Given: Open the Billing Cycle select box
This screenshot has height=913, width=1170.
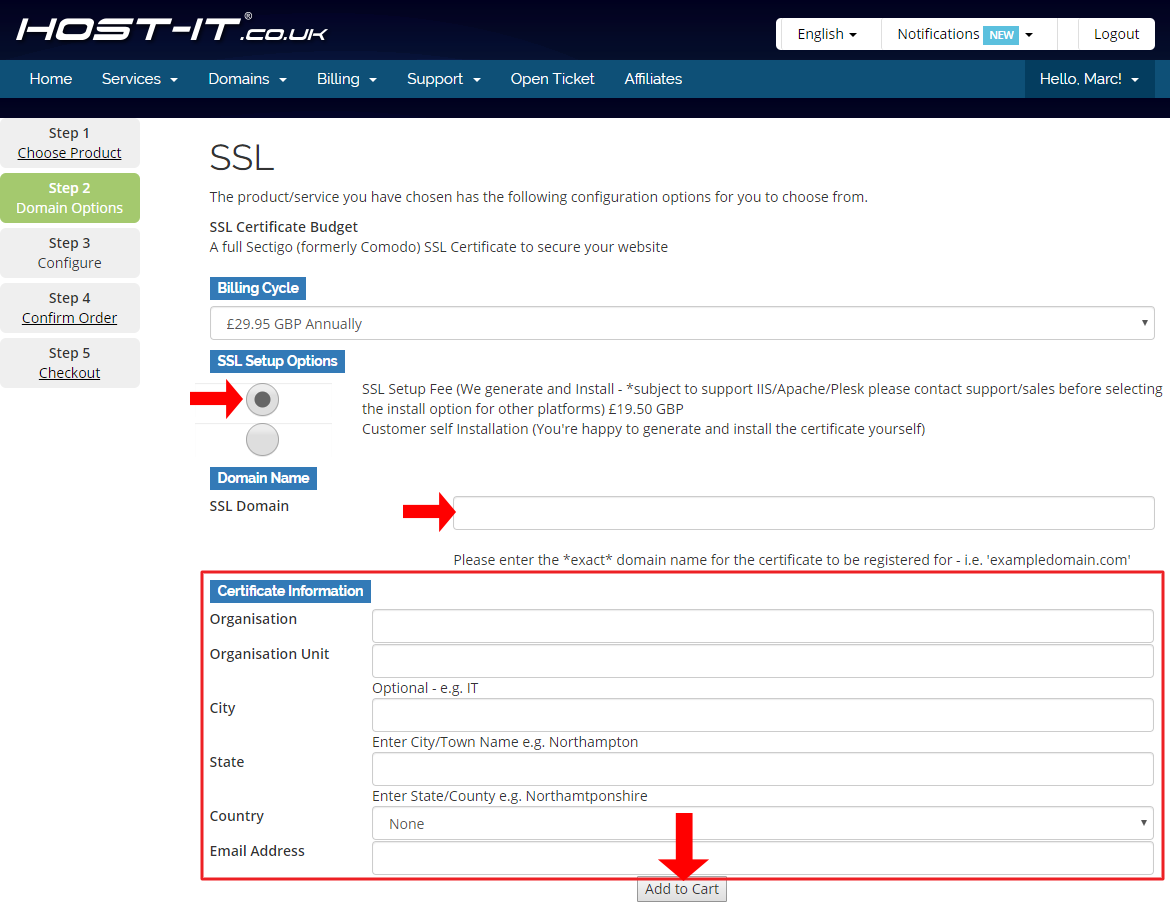Looking at the screenshot, I should tap(682, 323).
